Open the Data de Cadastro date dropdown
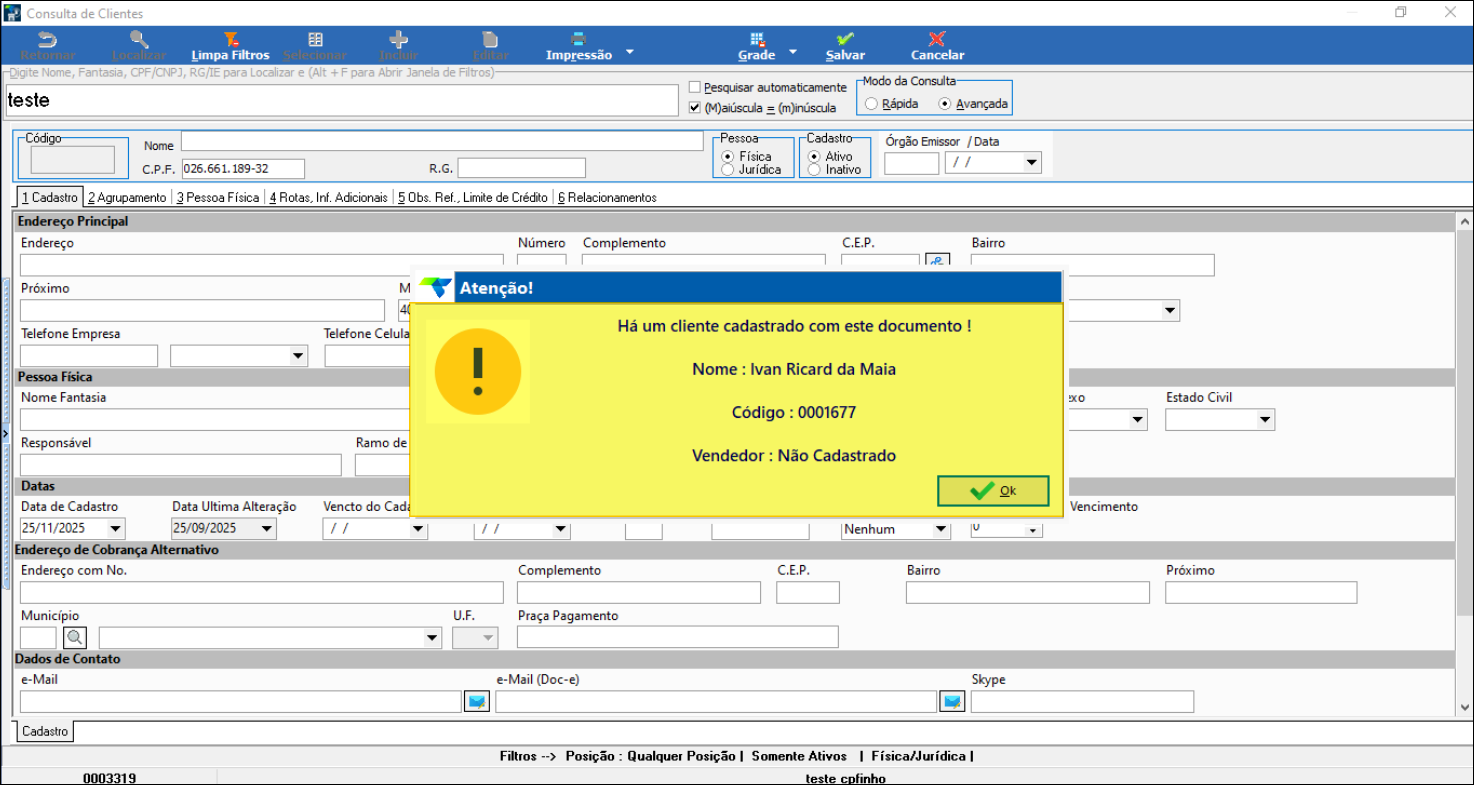 115,529
